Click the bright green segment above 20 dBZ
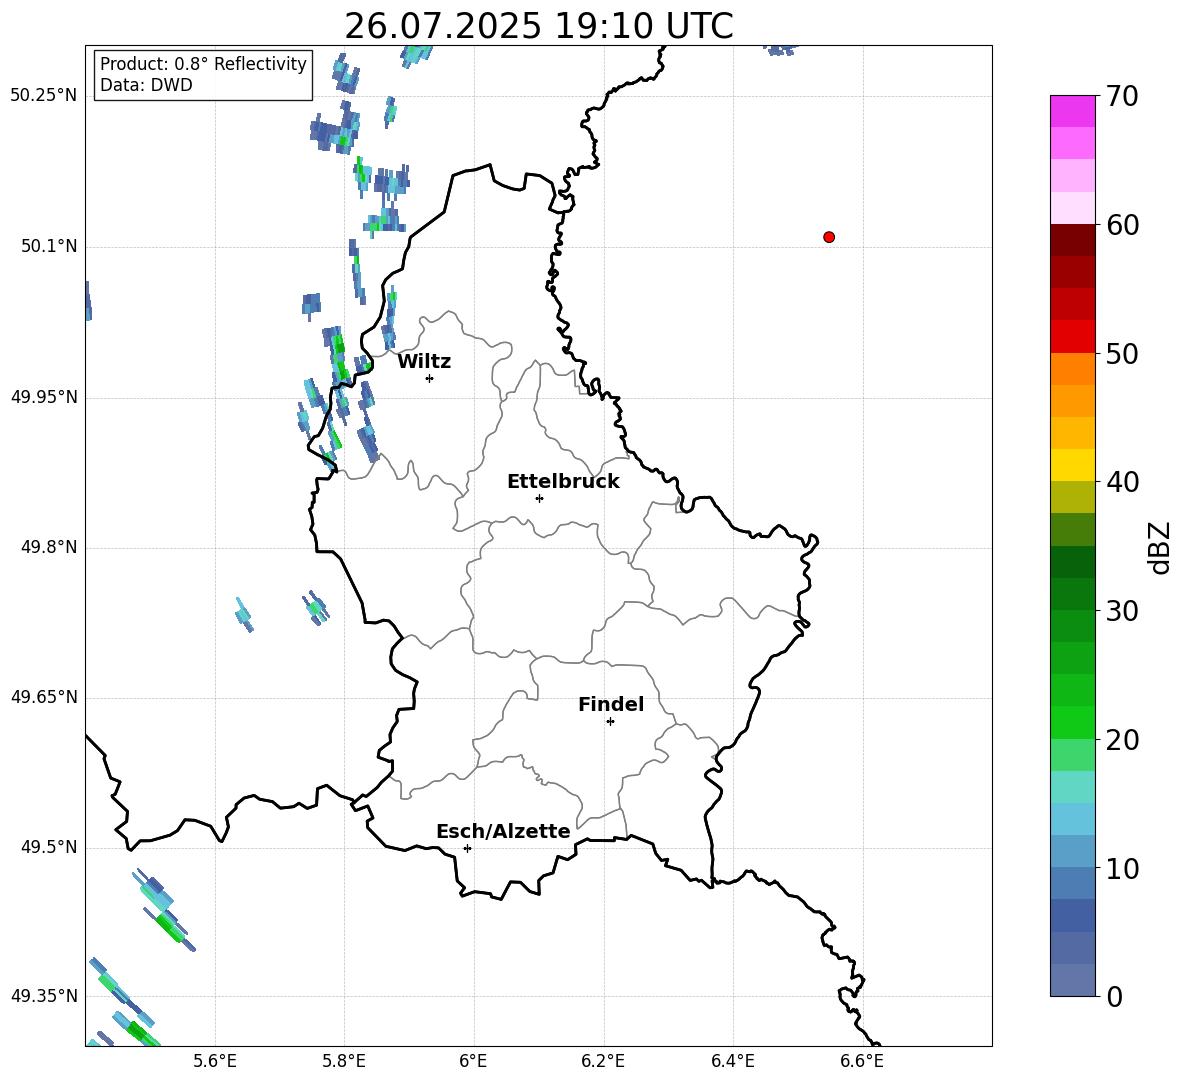This screenshot has width=1184, height=1081. tap(1072, 722)
